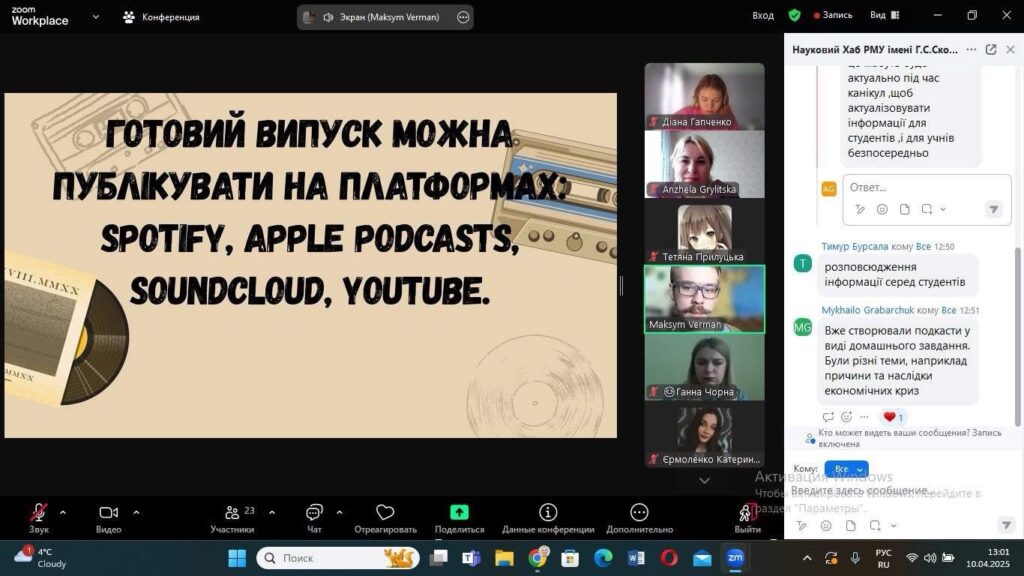Unmute microphone with the Звук button
1024x576 pixels.
[x=39, y=513]
